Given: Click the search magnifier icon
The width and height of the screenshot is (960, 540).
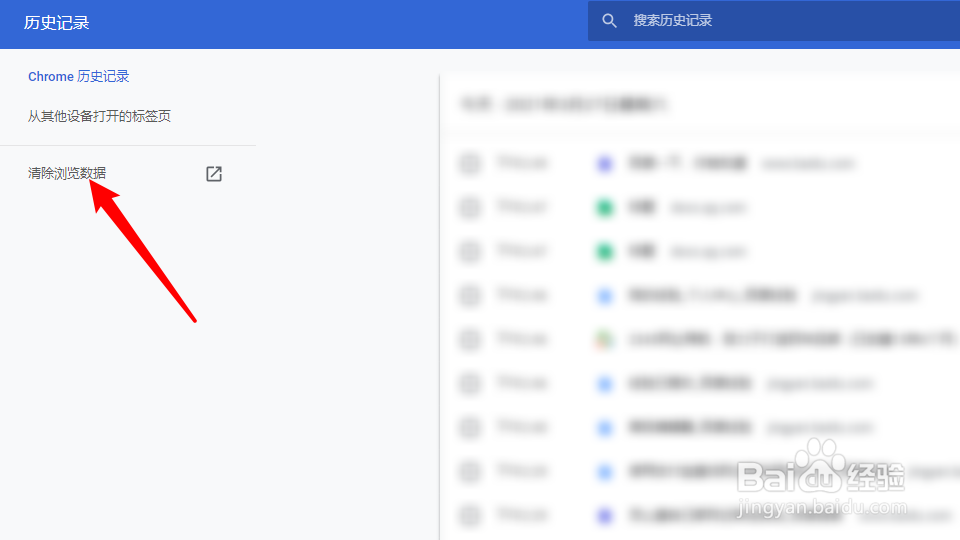Looking at the screenshot, I should (609, 21).
